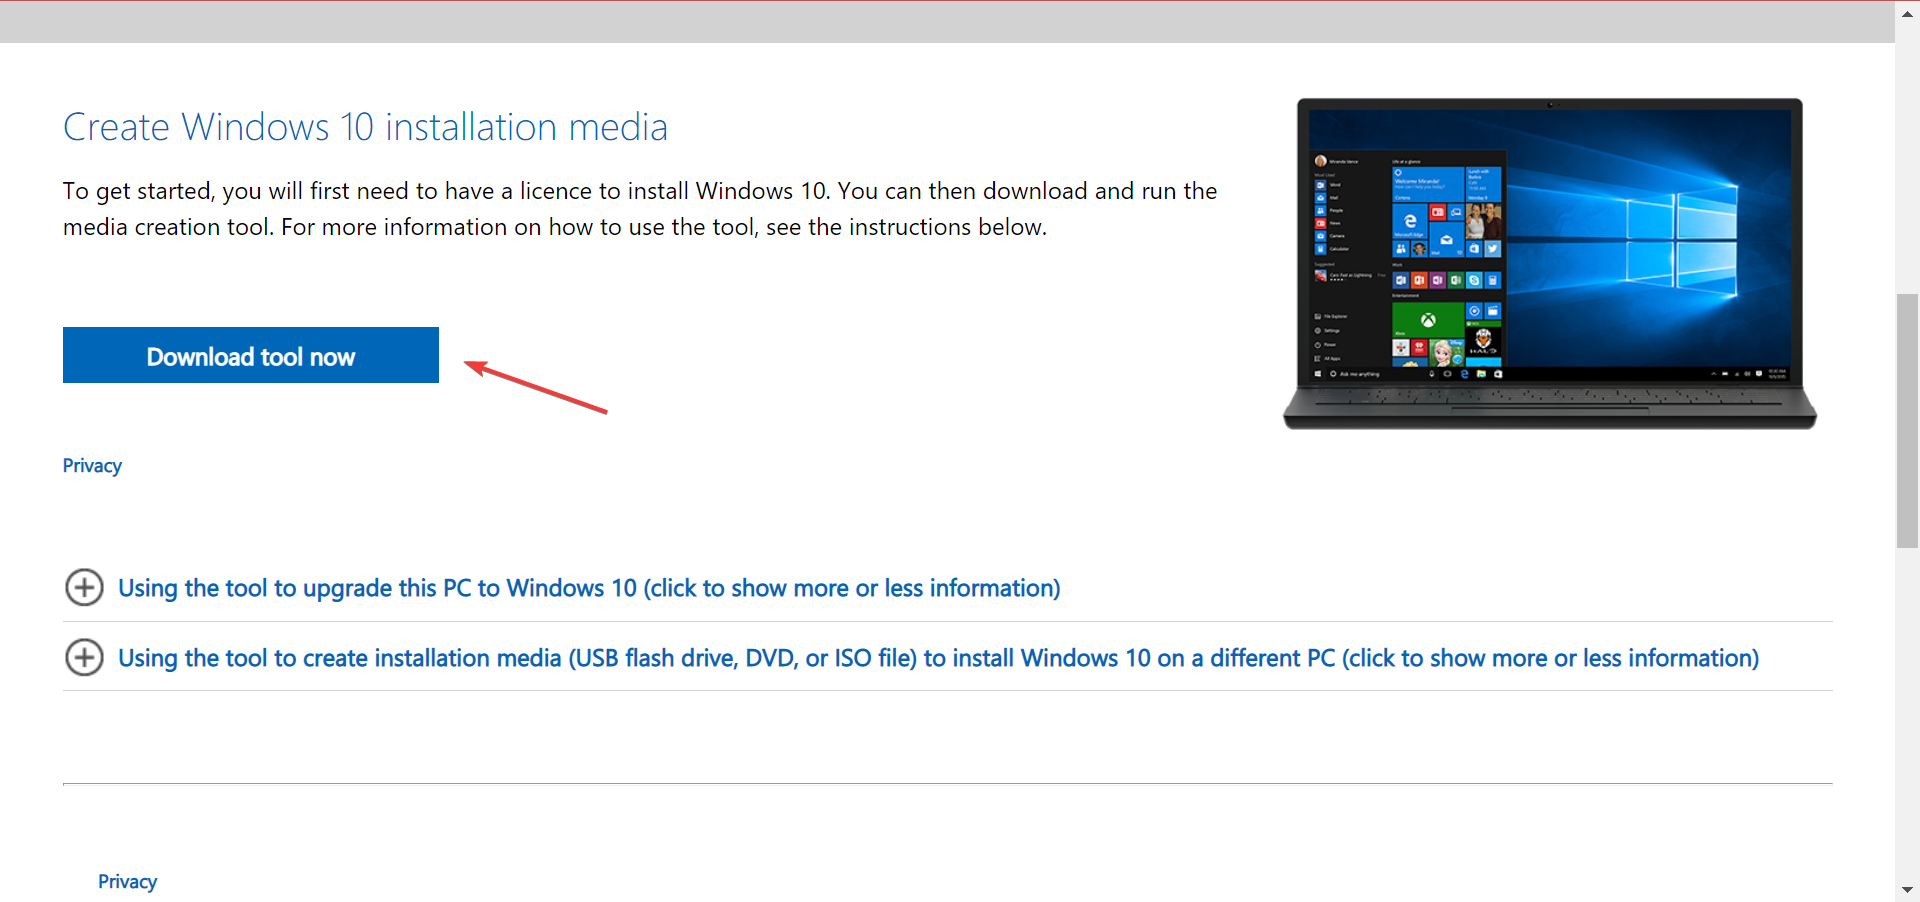The width and height of the screenshot is (1920, 902).
Task: Click the Download tool now button
Action: click(251, 355)
